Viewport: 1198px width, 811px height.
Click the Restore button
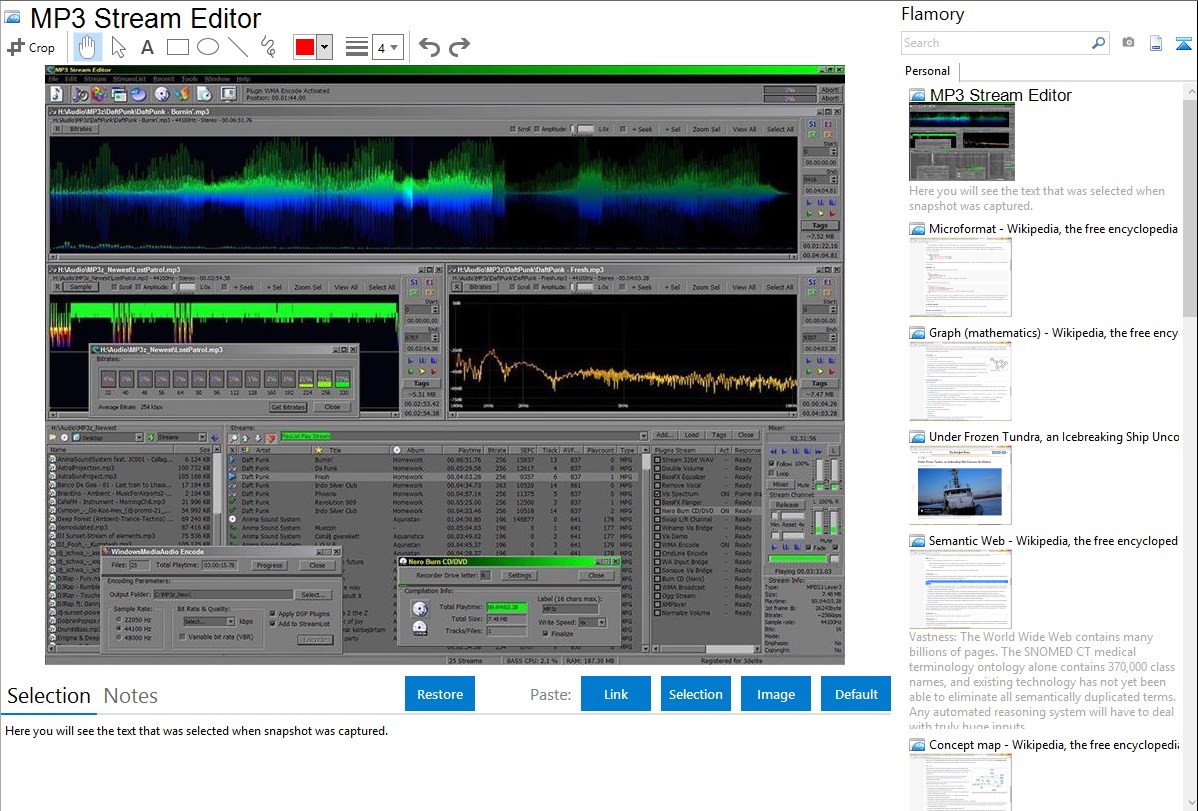pyautogui.click(x=439, y=693)
